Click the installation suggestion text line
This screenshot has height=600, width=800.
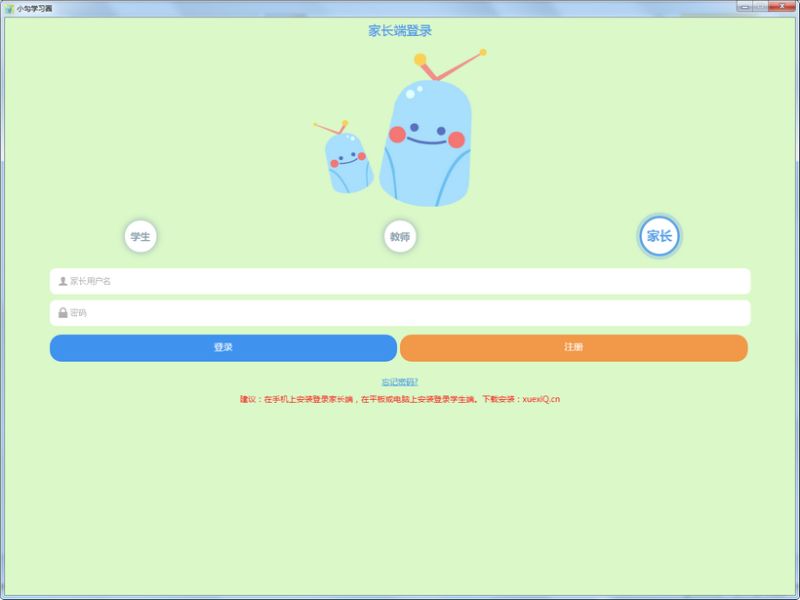click(399, 397)
